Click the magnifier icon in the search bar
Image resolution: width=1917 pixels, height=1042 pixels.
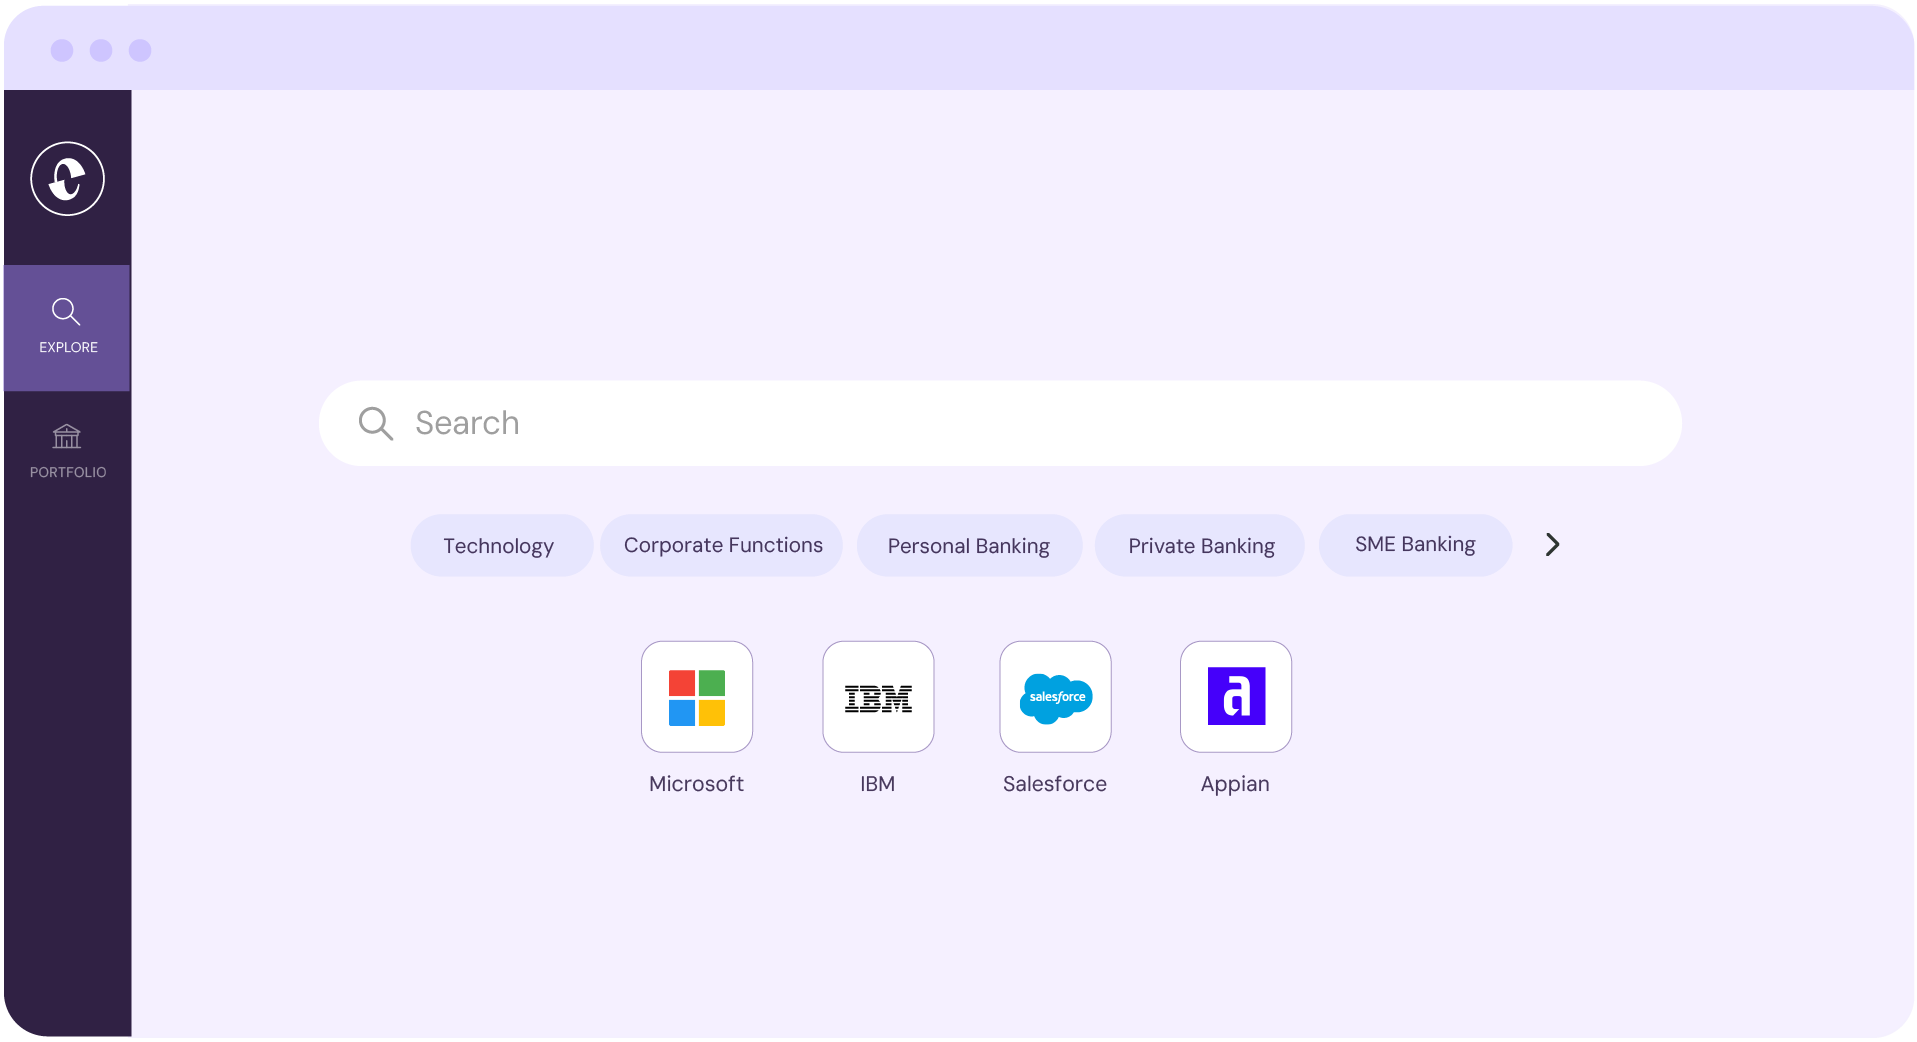point(375,423)
